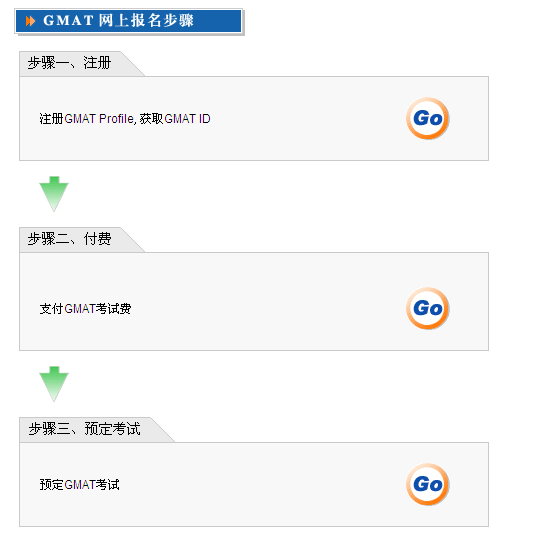Click the orange double-arrow icon in header
Image resolution: width=538 pixels, height=543 pixels.
[x=30, y=21]
